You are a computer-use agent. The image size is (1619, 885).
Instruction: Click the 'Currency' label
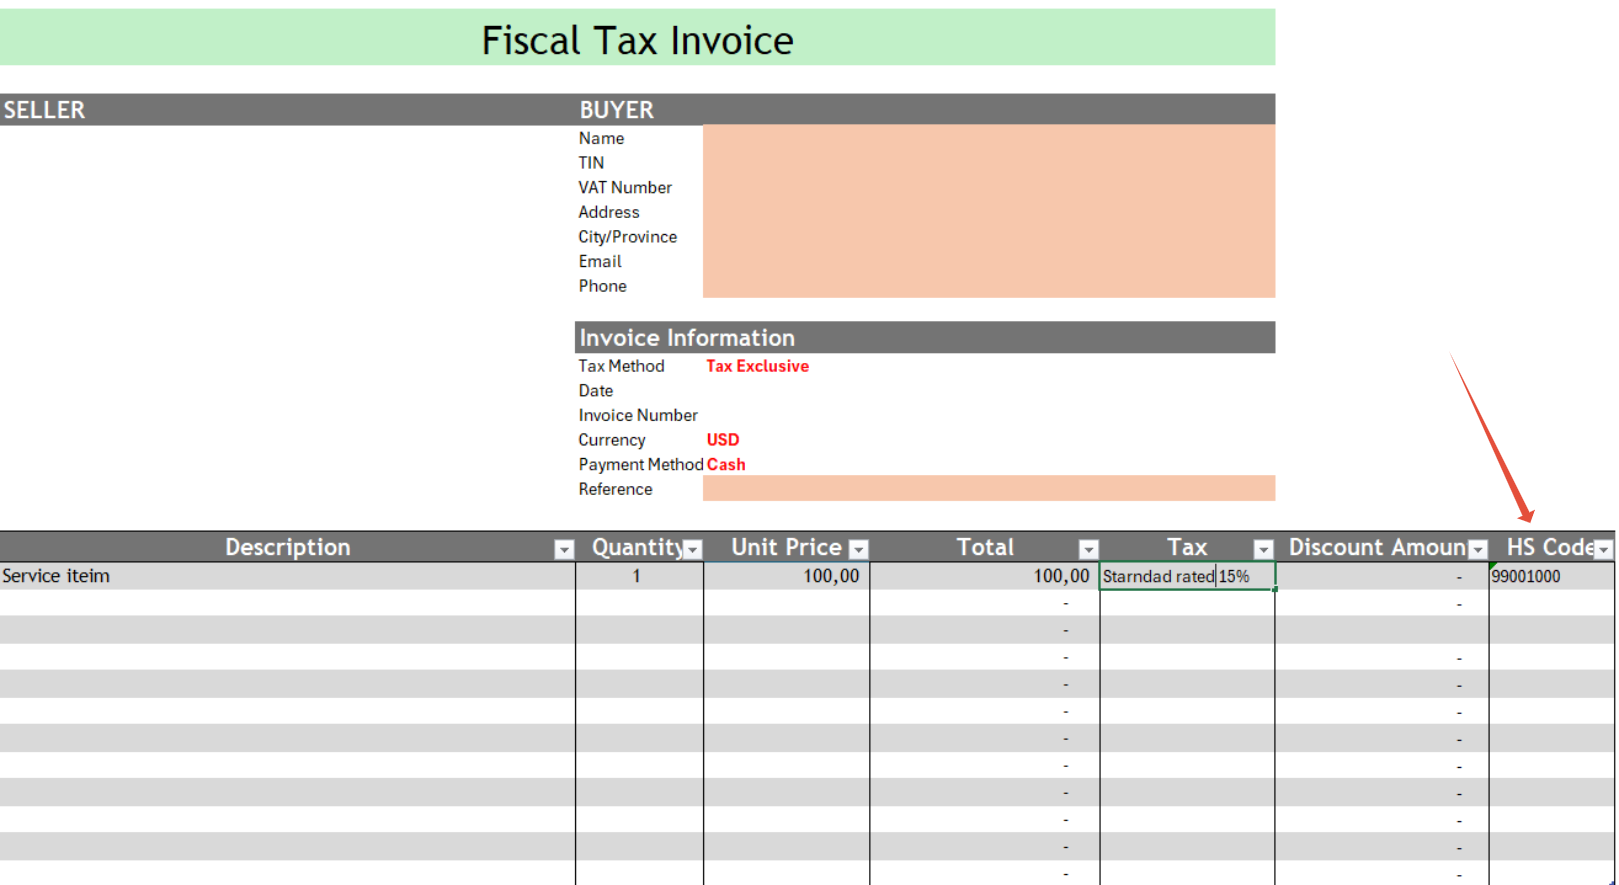tap(612, 440)
